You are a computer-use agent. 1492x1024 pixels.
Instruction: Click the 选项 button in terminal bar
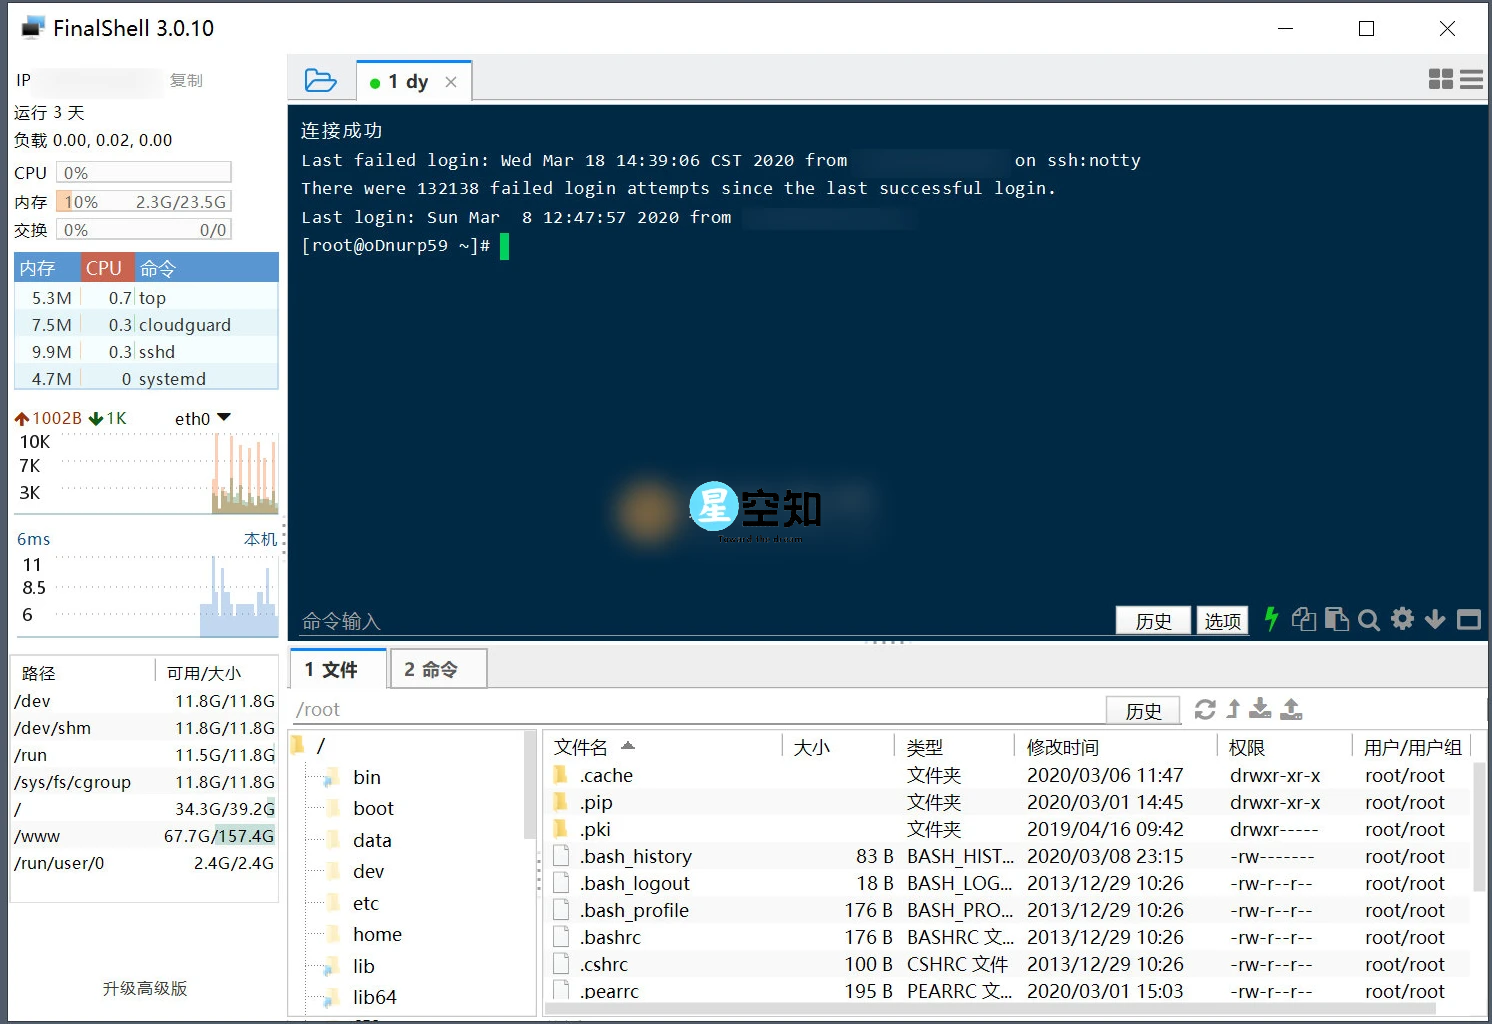click(1222, 620)
